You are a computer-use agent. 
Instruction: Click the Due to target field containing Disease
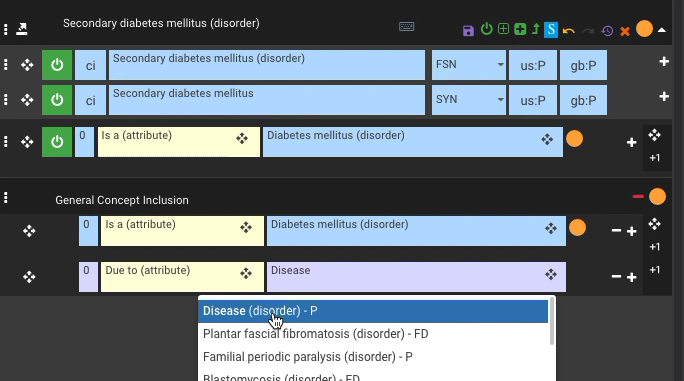(x=416, y=277)
